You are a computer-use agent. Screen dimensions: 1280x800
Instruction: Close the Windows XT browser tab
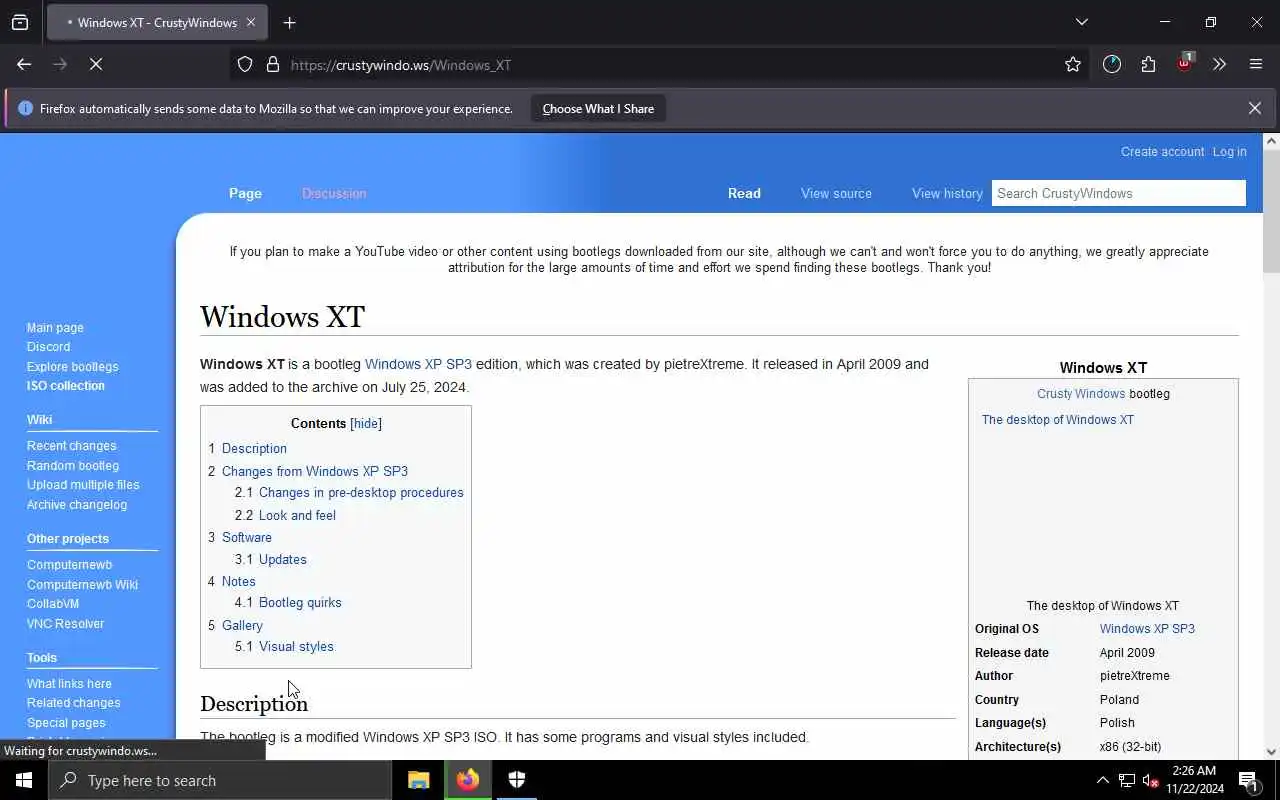point(250,22)
